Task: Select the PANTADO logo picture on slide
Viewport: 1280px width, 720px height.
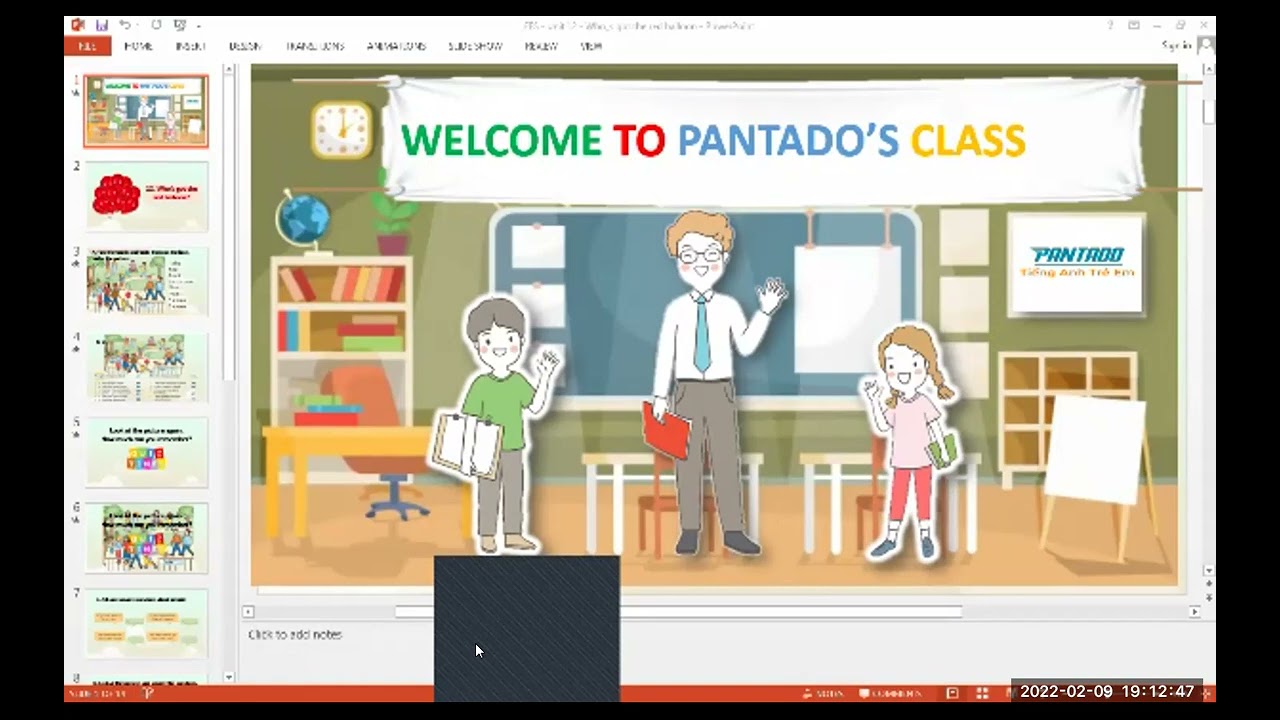Action: click(x=1077, y=265)
